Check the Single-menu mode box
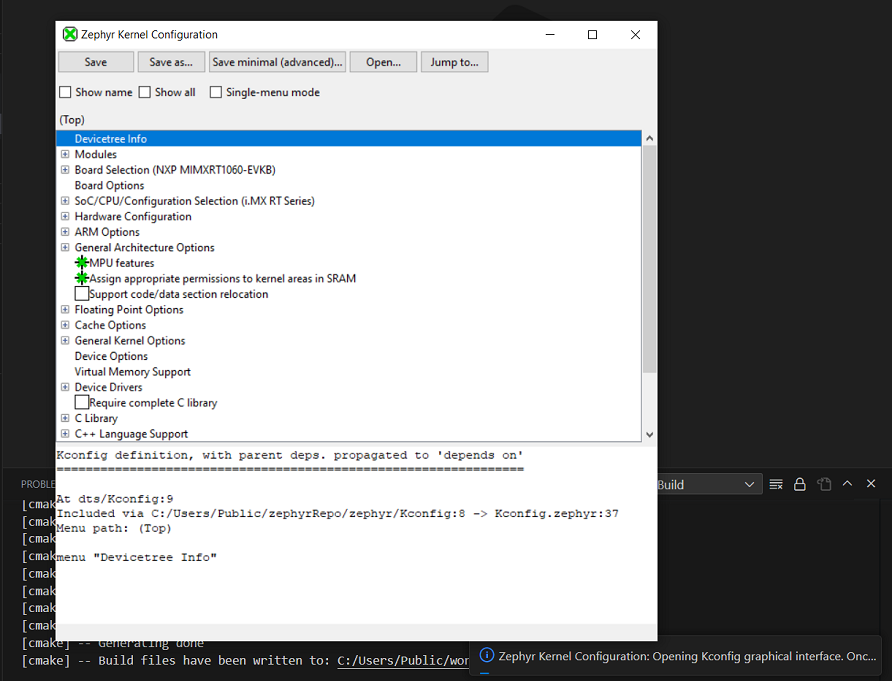 [x=215, y=92]
